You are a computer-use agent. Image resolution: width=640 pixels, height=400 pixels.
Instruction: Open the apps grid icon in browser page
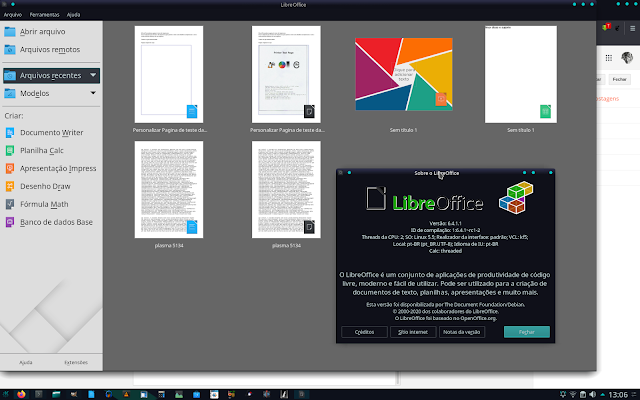coord(609,58)
